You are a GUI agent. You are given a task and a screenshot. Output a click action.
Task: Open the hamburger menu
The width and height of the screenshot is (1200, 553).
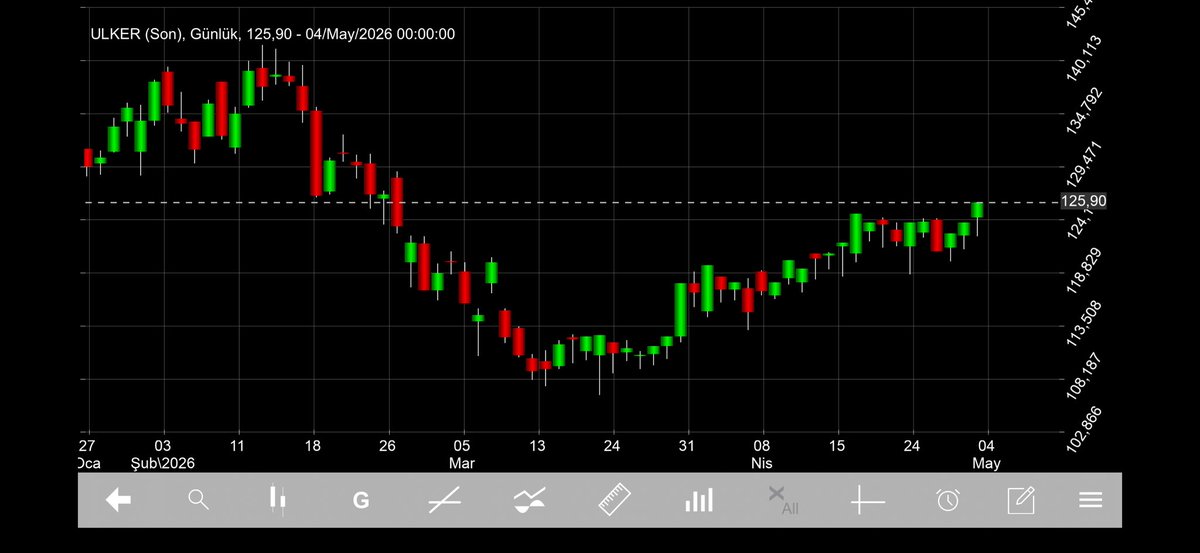tap(1090, 500)
